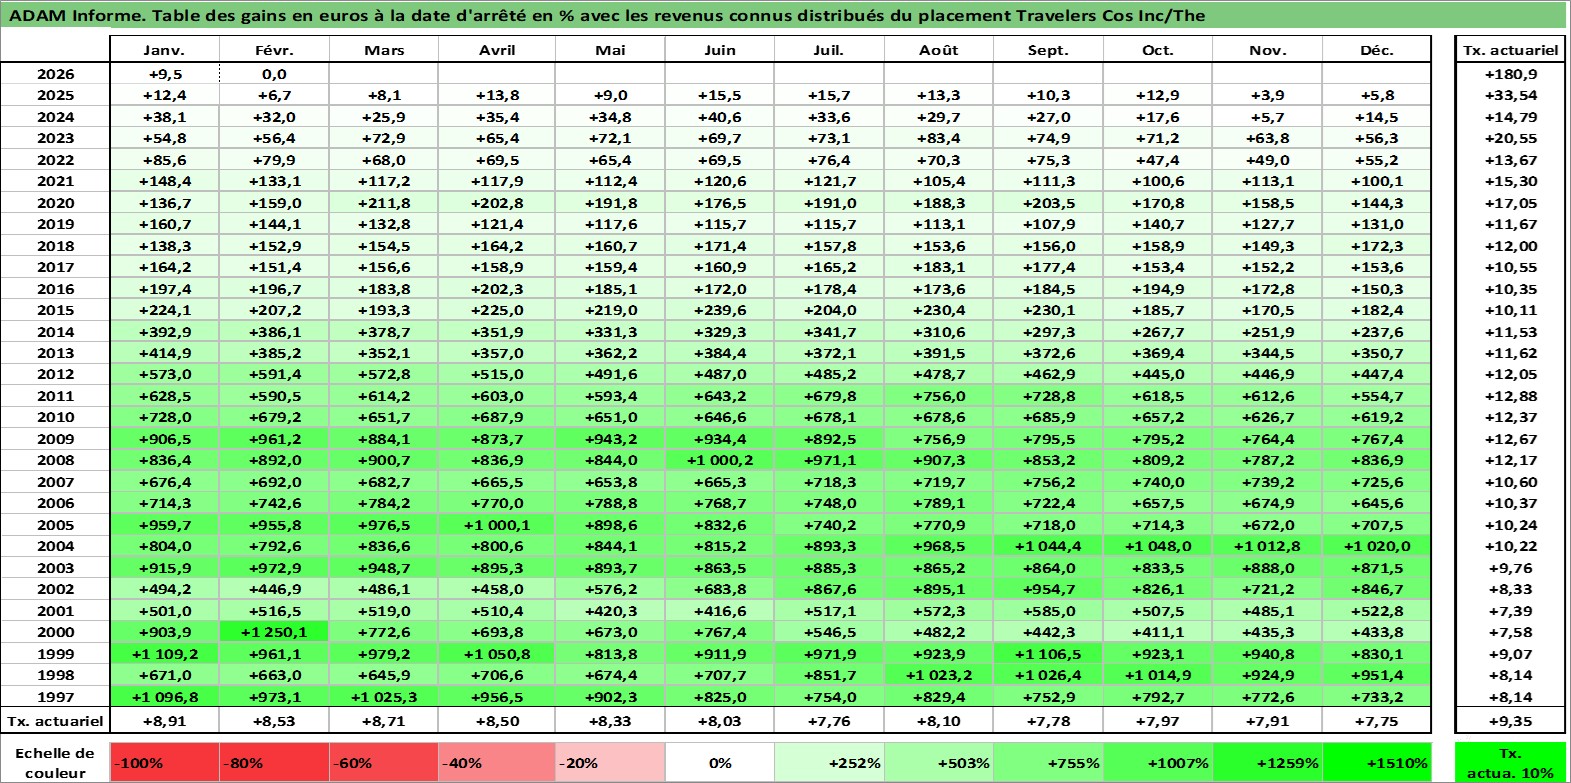Select the '+1 000,2' cell in 2008
Screen dimensions: 1571x783
pyautogui.click(x=720, y=460)
